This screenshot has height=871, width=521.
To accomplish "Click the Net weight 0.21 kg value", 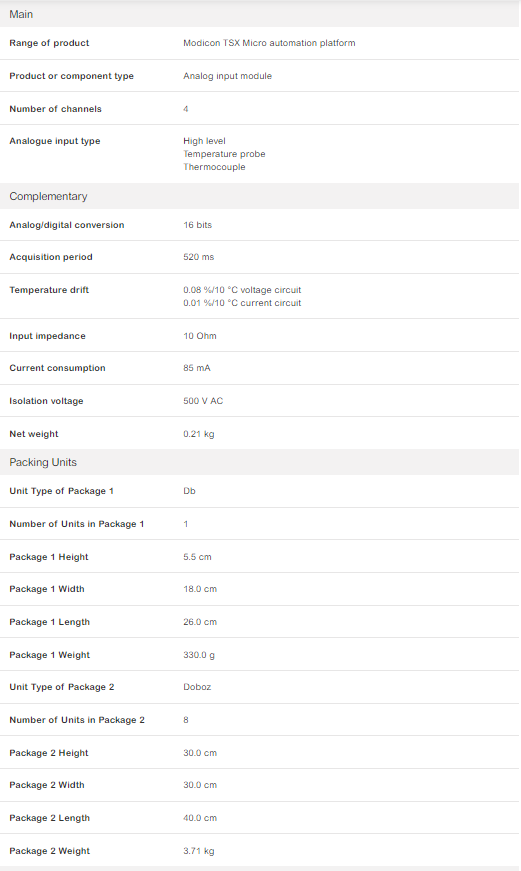I will point(199,434).
